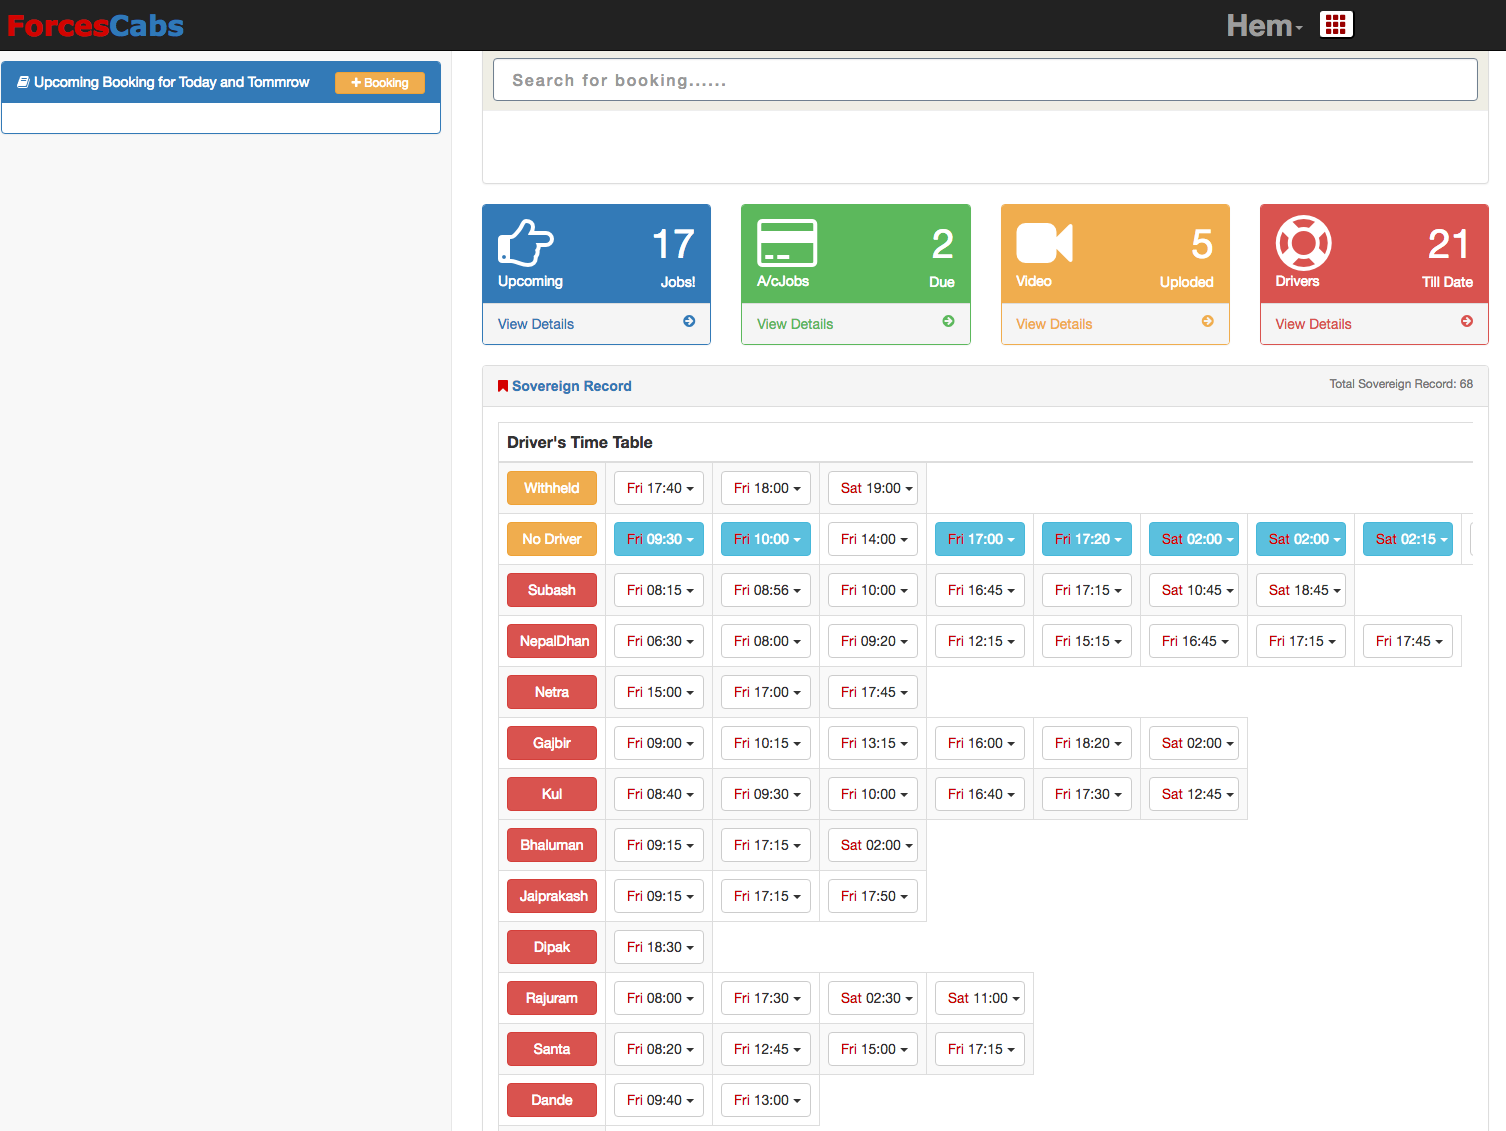The width and height of the screenshot is (1506, 1131).
Task: Click the video camera icon
Action: [x=1044, y=243]
